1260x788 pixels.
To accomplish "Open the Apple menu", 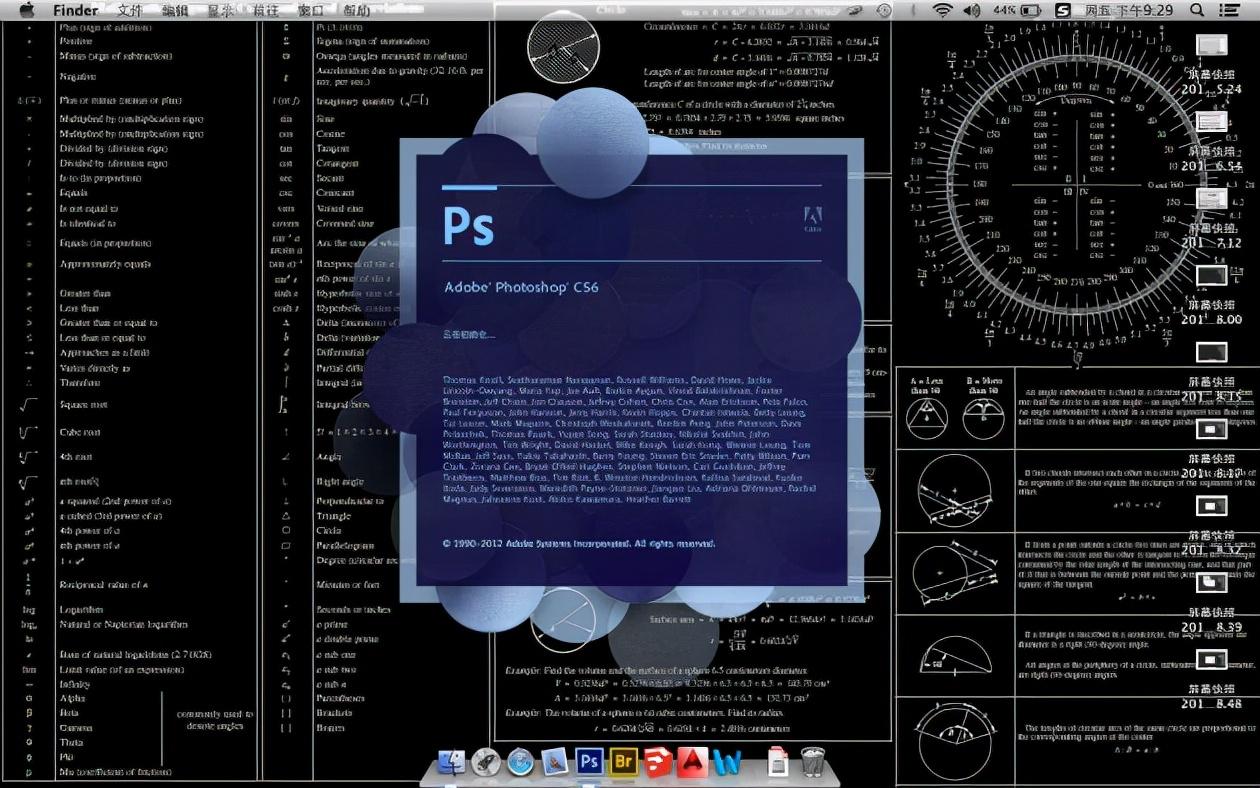I will point(26,10).
